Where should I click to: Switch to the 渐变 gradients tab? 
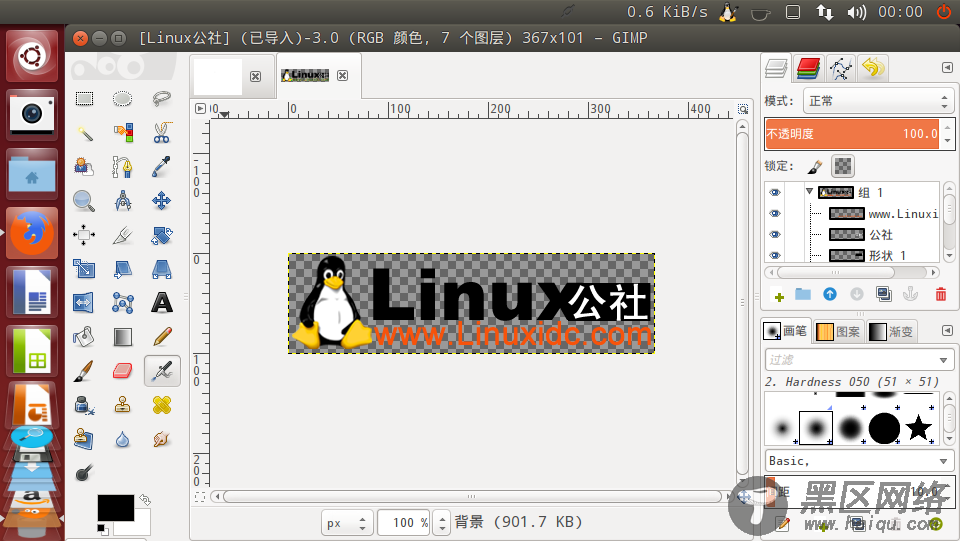point(891,332)
